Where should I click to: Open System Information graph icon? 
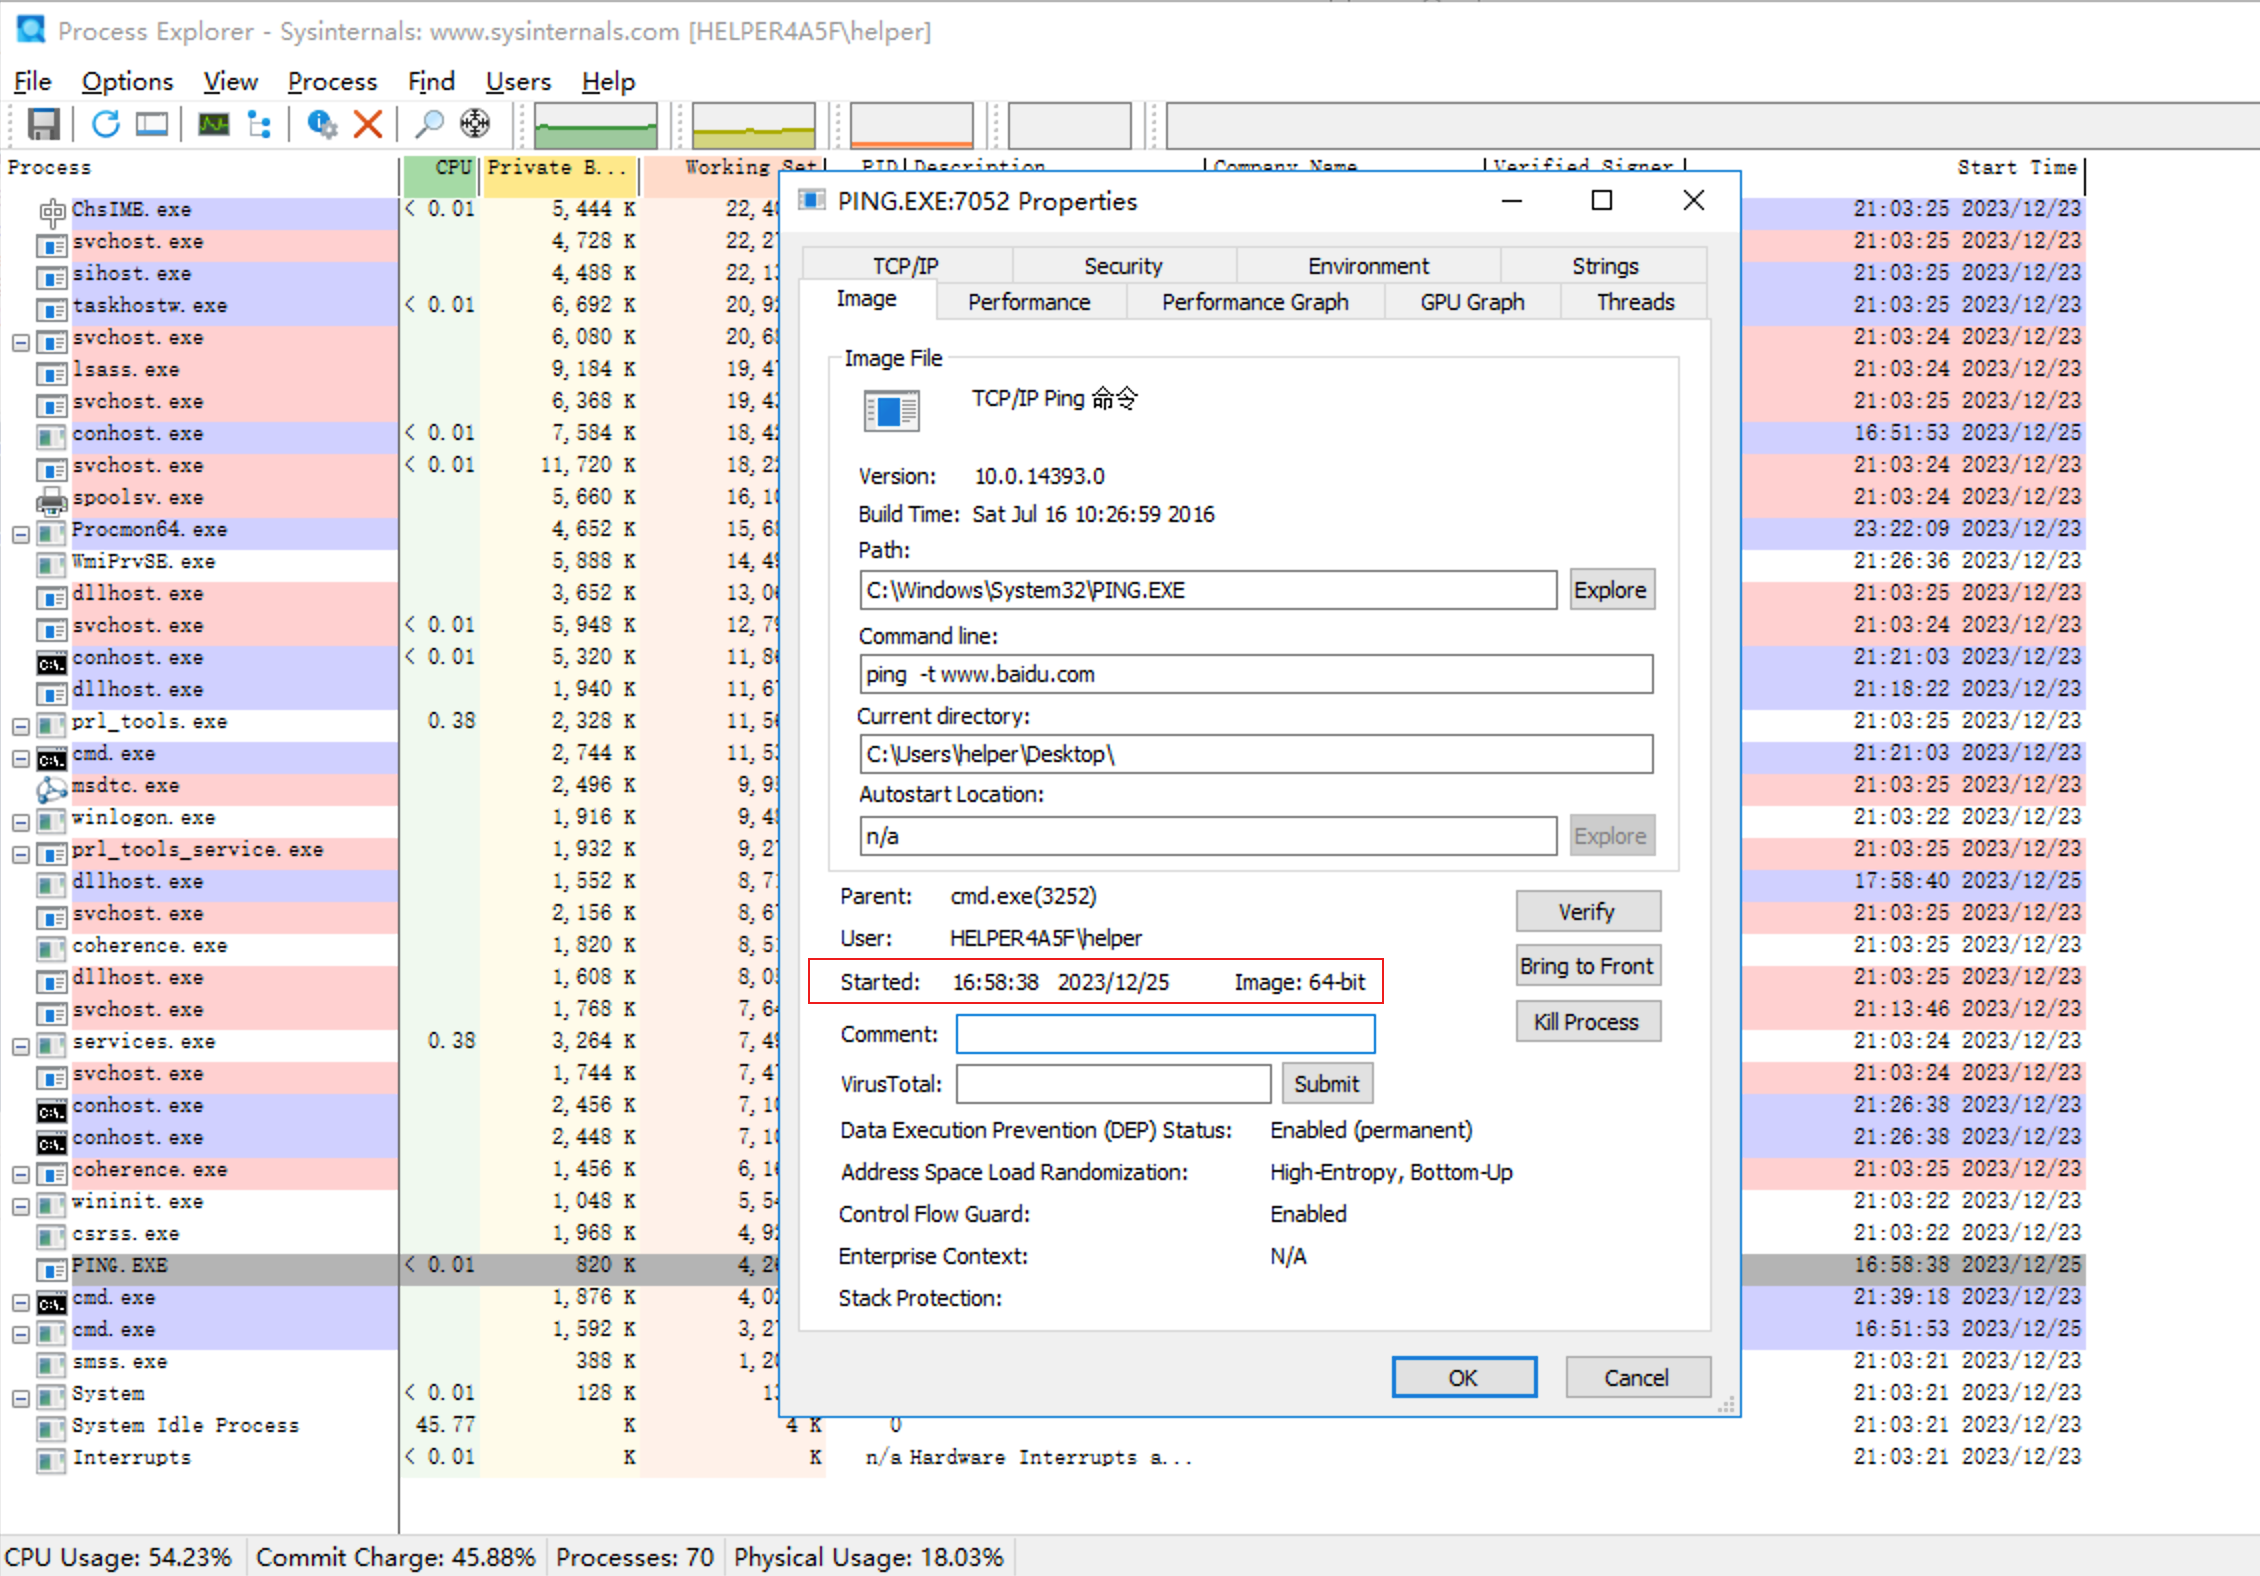pos(214,124)
